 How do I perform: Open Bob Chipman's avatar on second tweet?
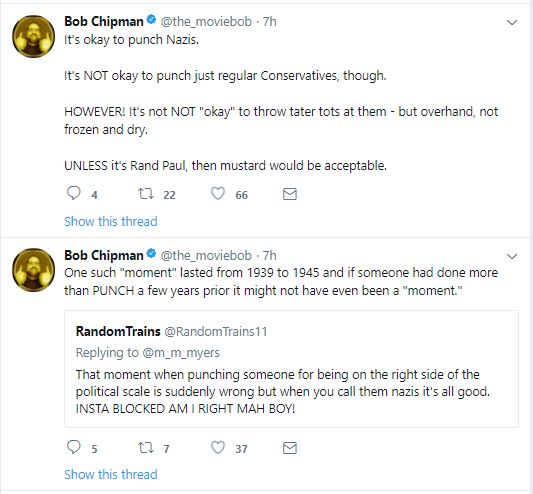[x=33, y=270]
